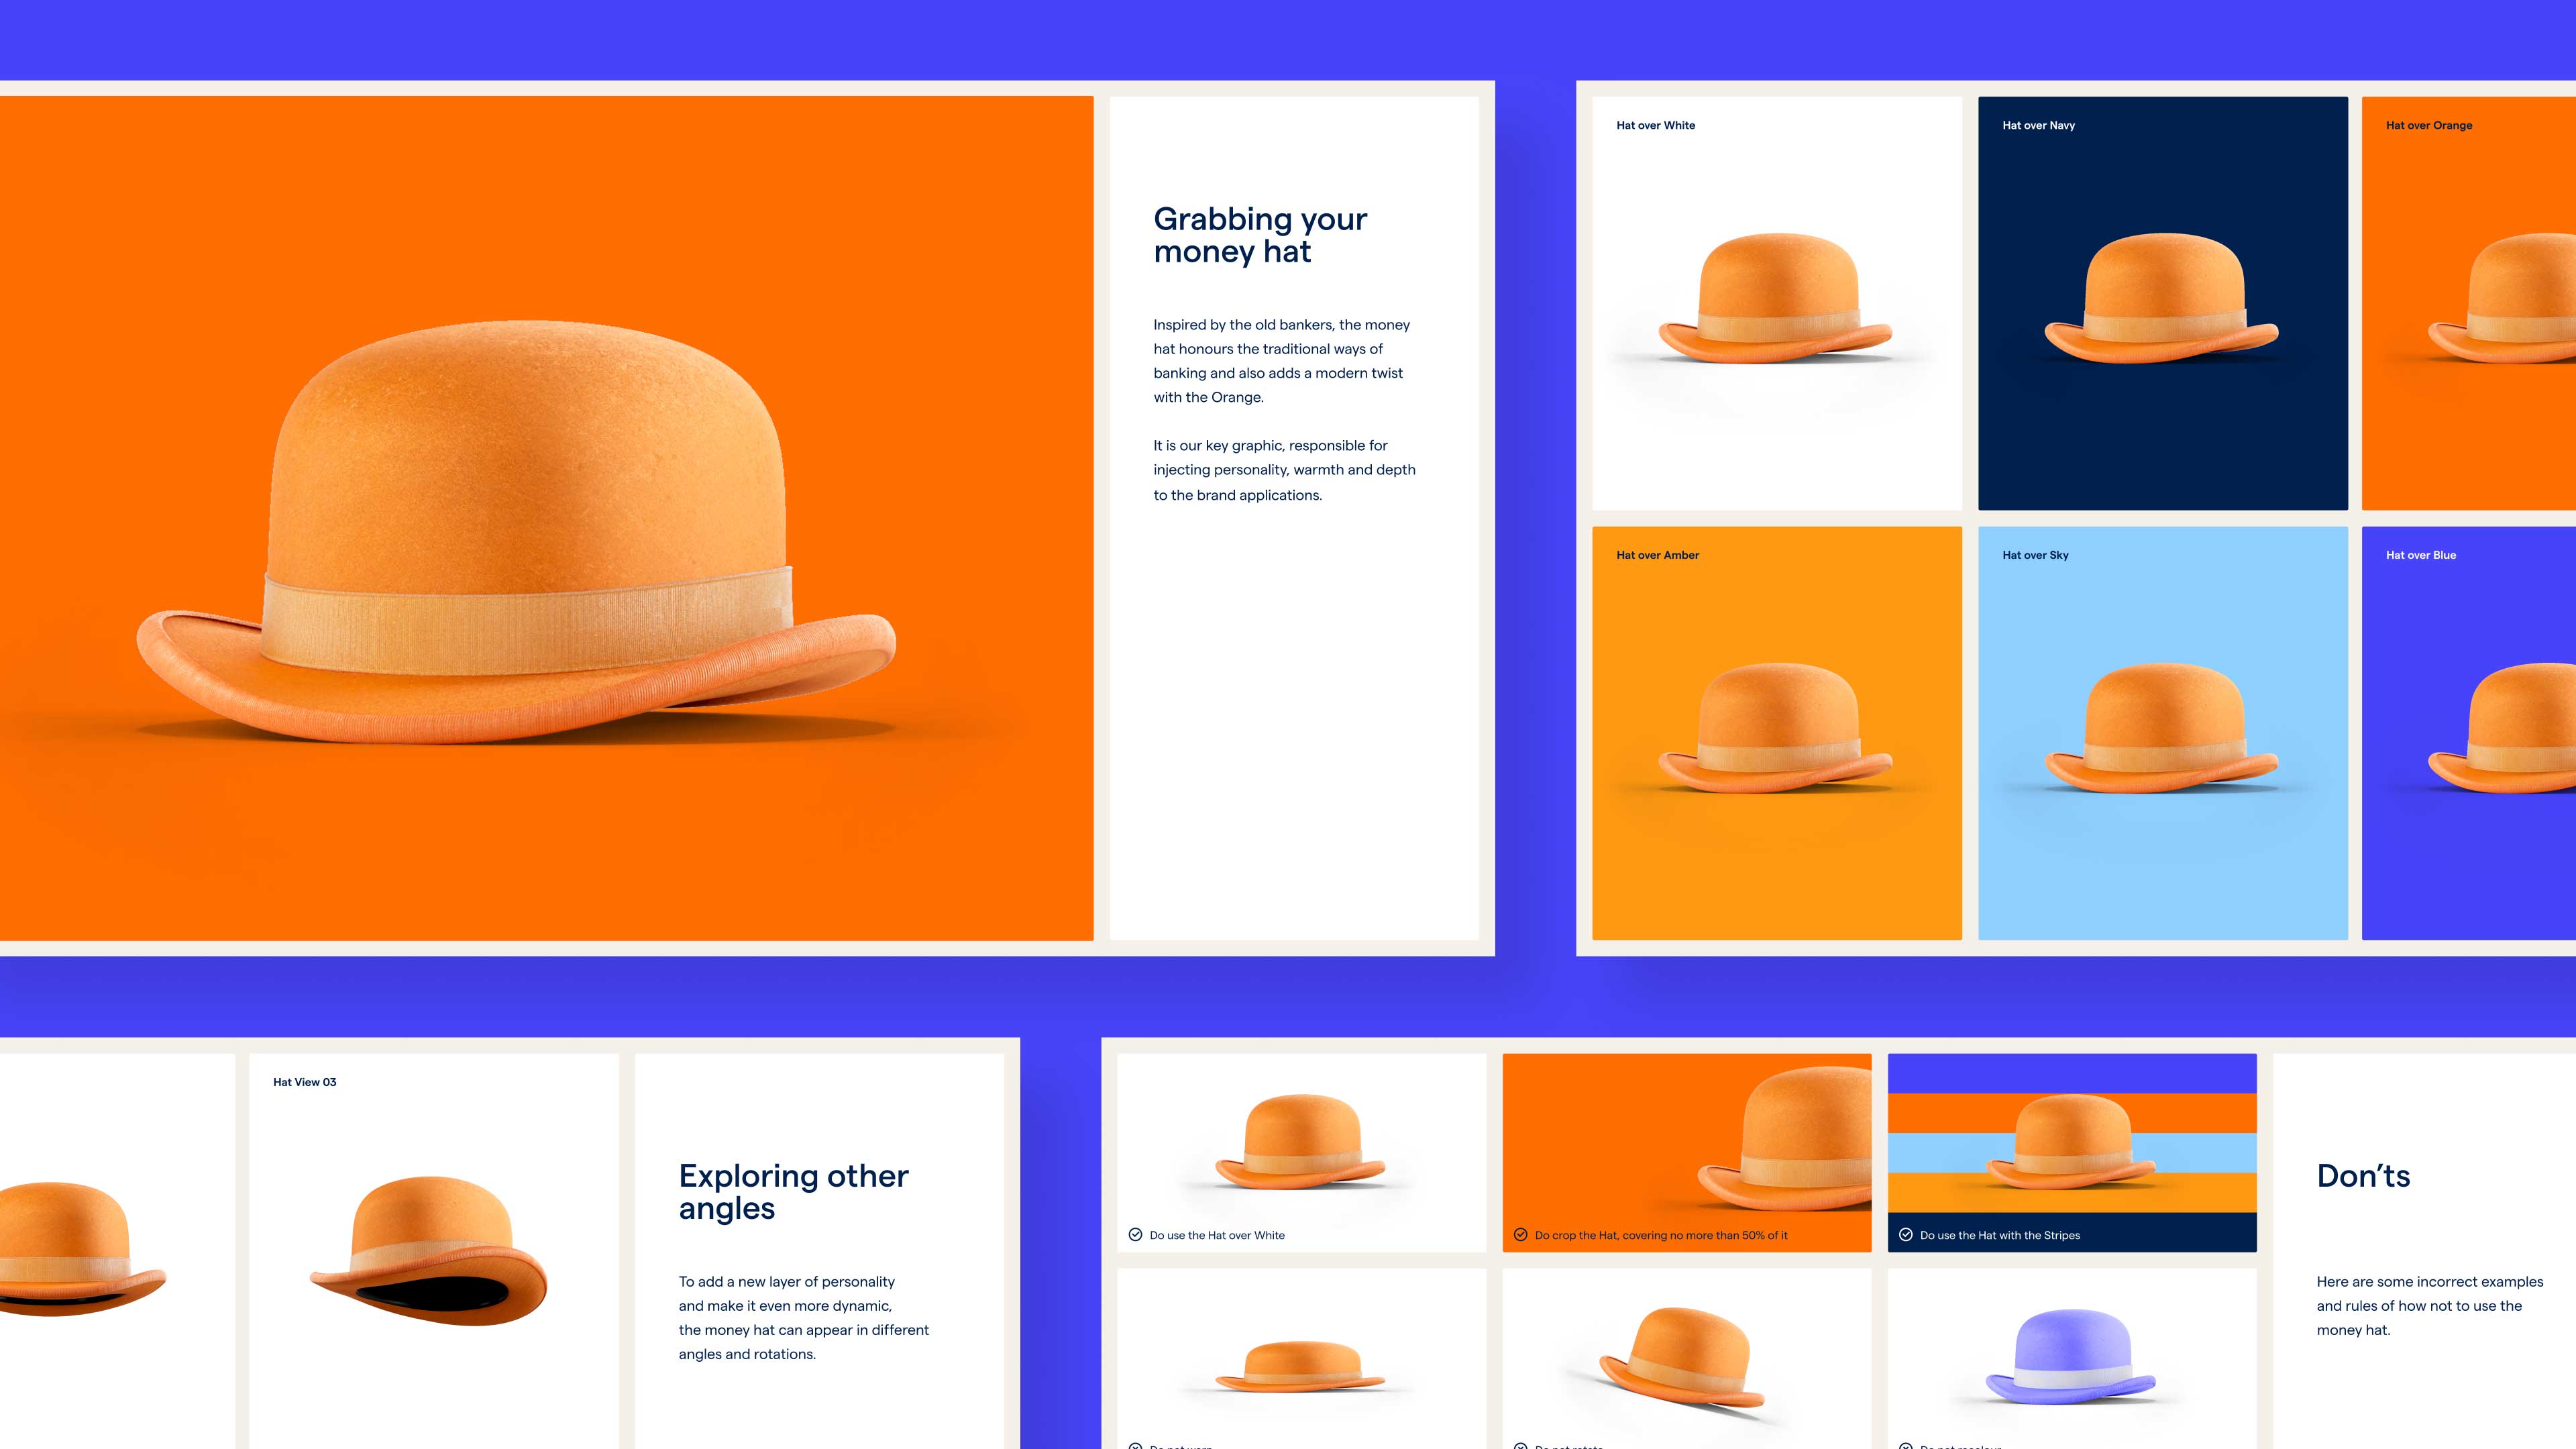2576x1449 pixels.
Task: Click the 'Hat over Blue' label
Action: pyautogui.click(x=2420, y=555)
